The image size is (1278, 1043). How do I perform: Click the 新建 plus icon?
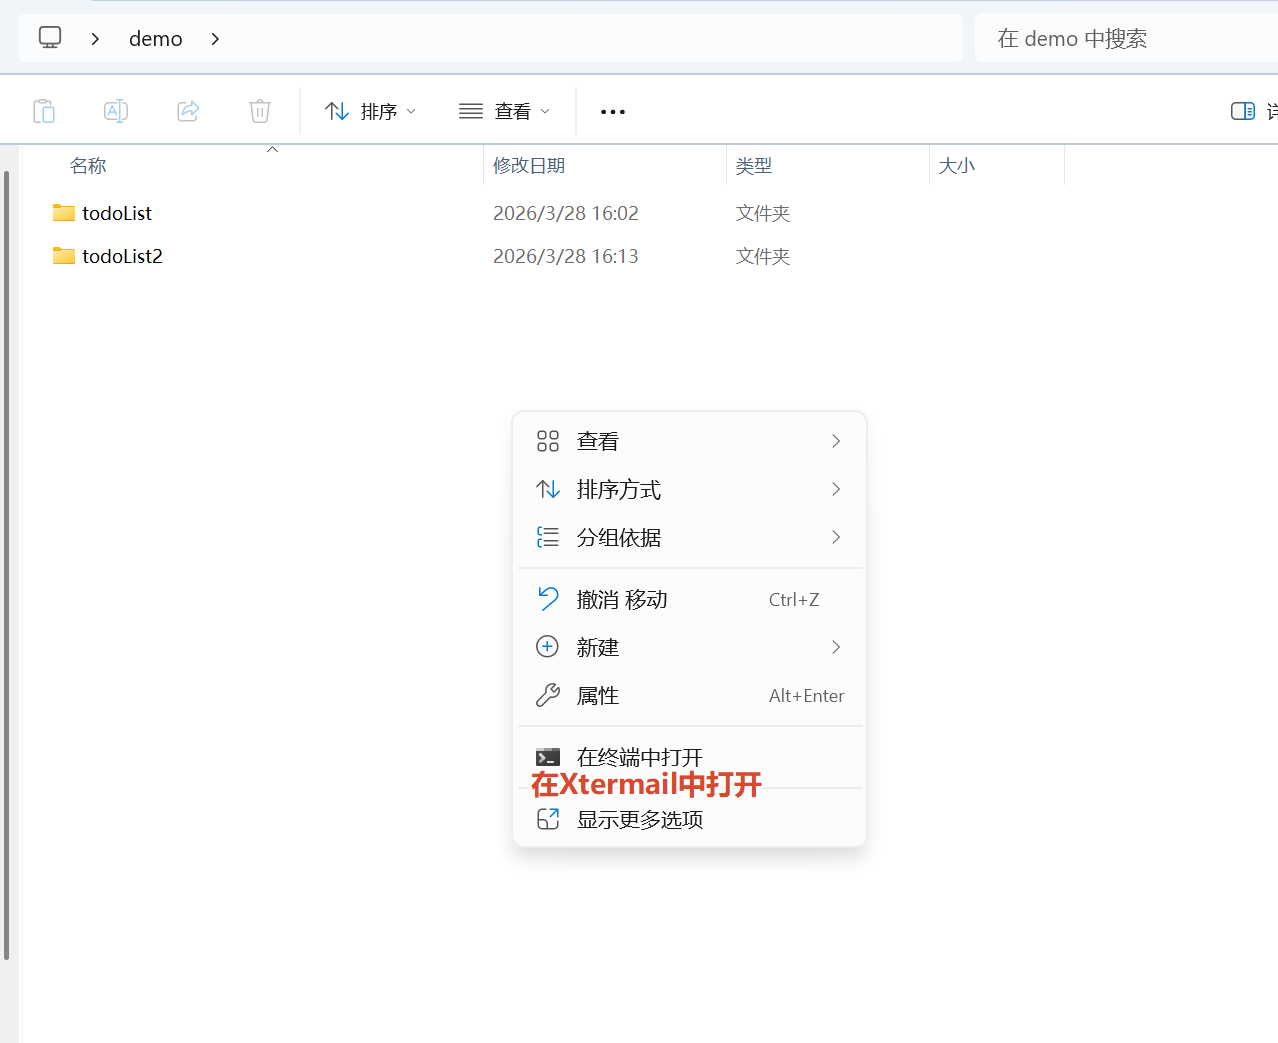547,647
